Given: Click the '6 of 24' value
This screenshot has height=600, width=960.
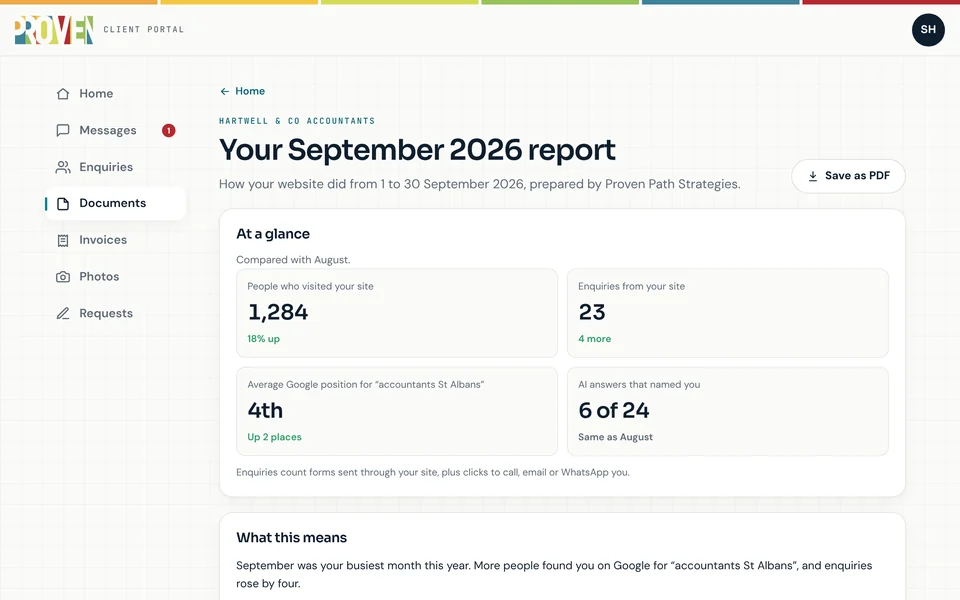Looking at the screenshot, I should pos(613,411).
